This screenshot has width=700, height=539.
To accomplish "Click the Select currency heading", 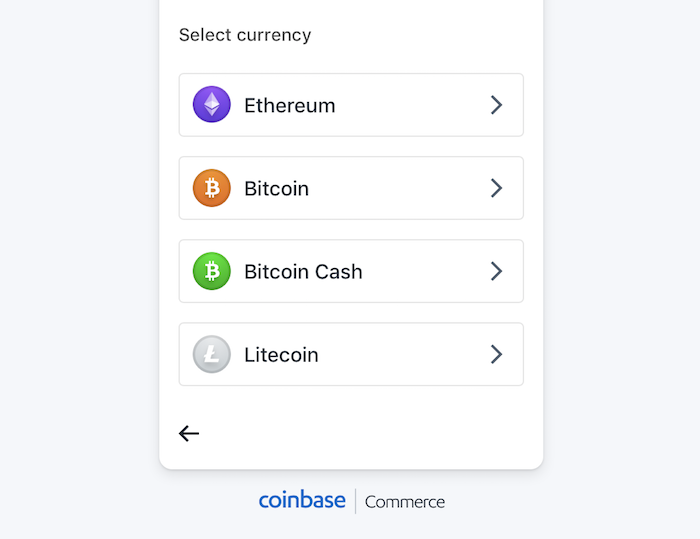I will pos(245,35).
